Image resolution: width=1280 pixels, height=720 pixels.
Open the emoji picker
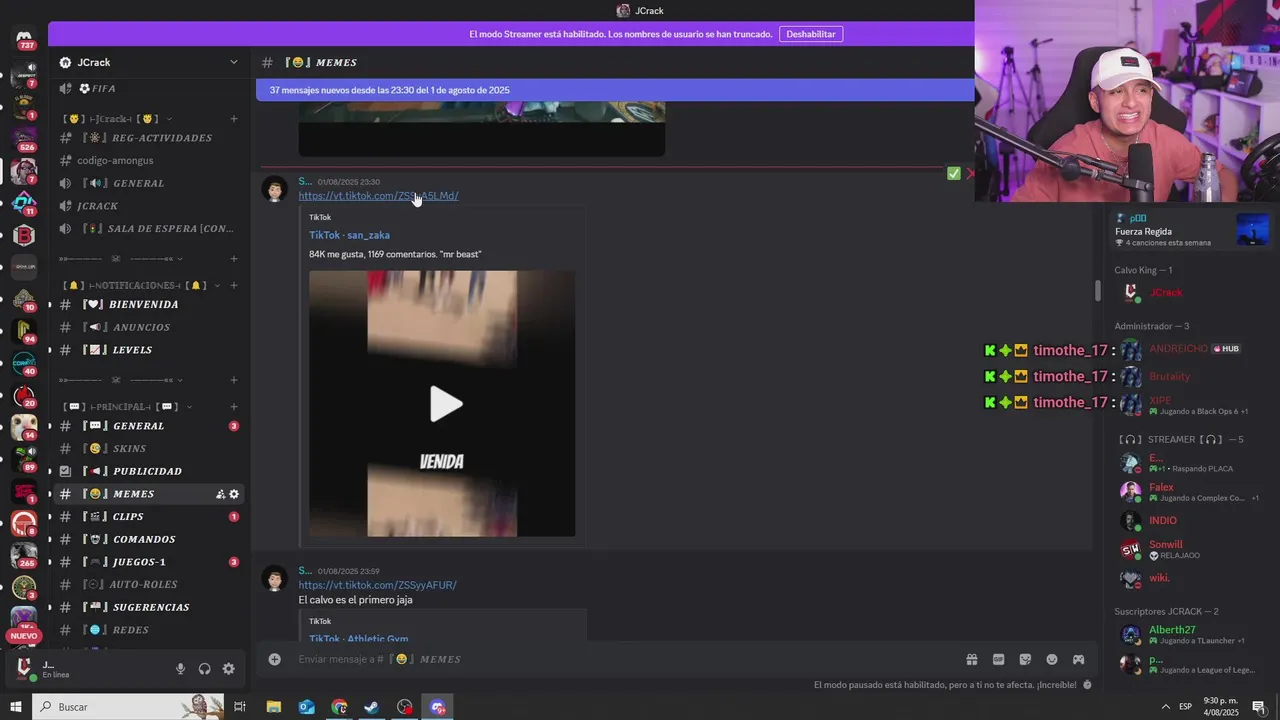tap(1052, 659)
